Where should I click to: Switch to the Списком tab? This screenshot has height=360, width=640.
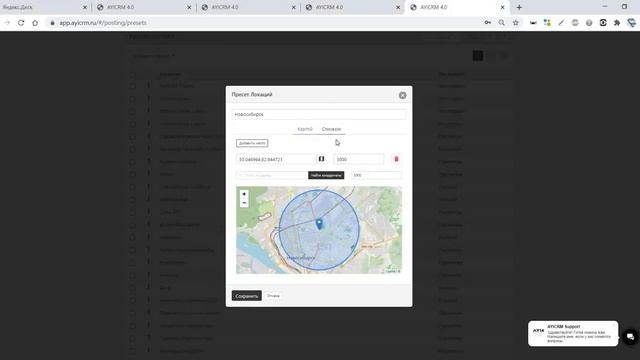pos(331,129)
